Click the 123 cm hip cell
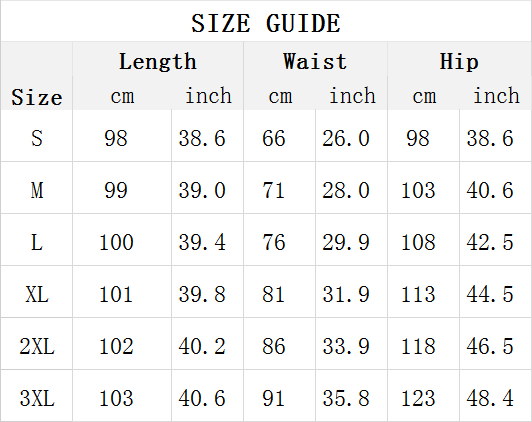532x422 pixels. coord(418,398)
